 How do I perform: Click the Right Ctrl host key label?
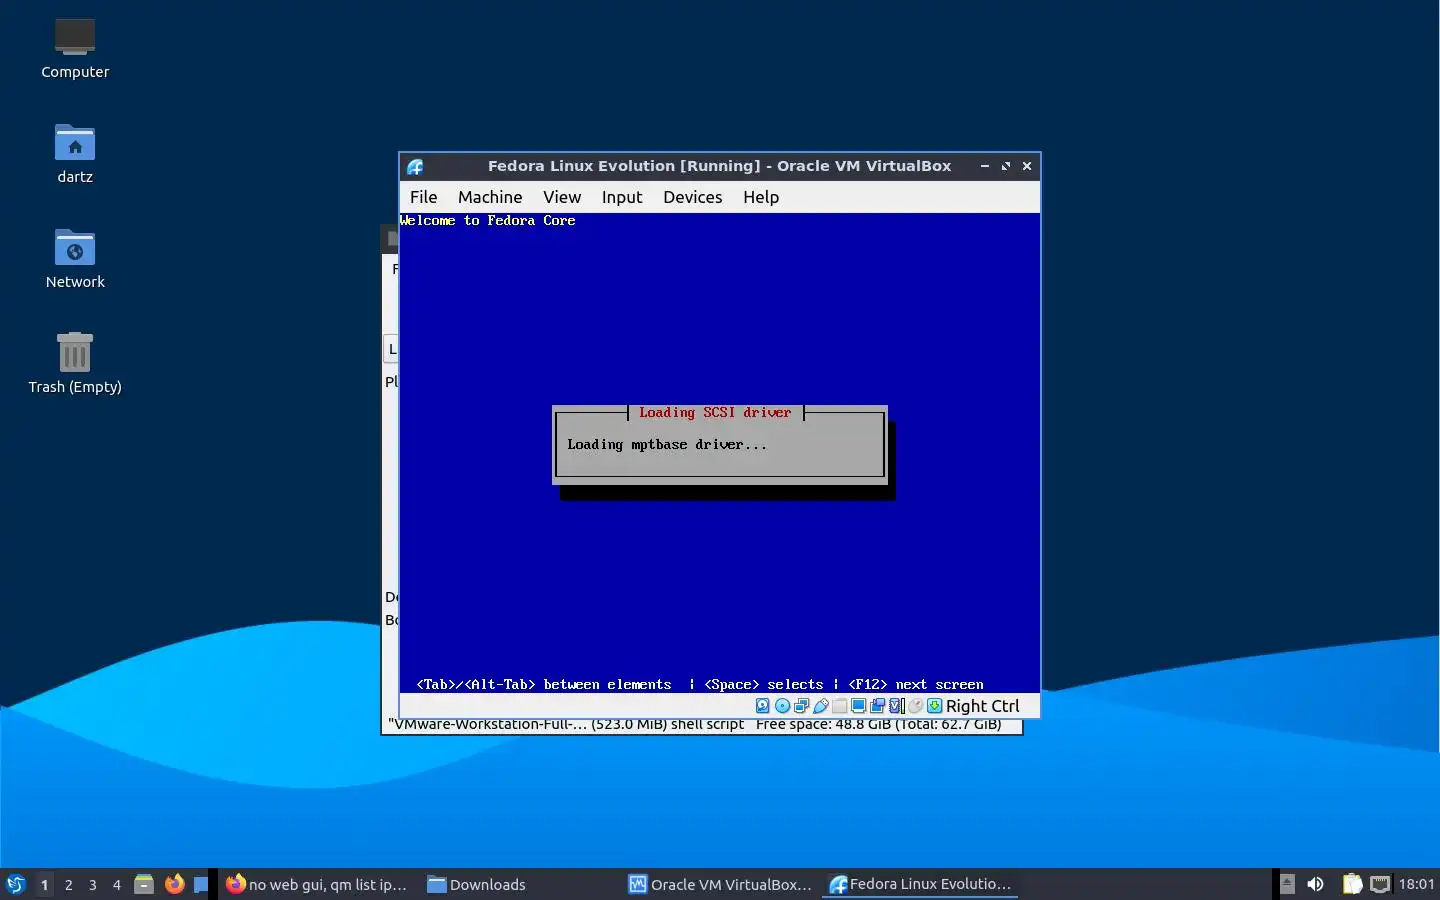pos(982,706)
